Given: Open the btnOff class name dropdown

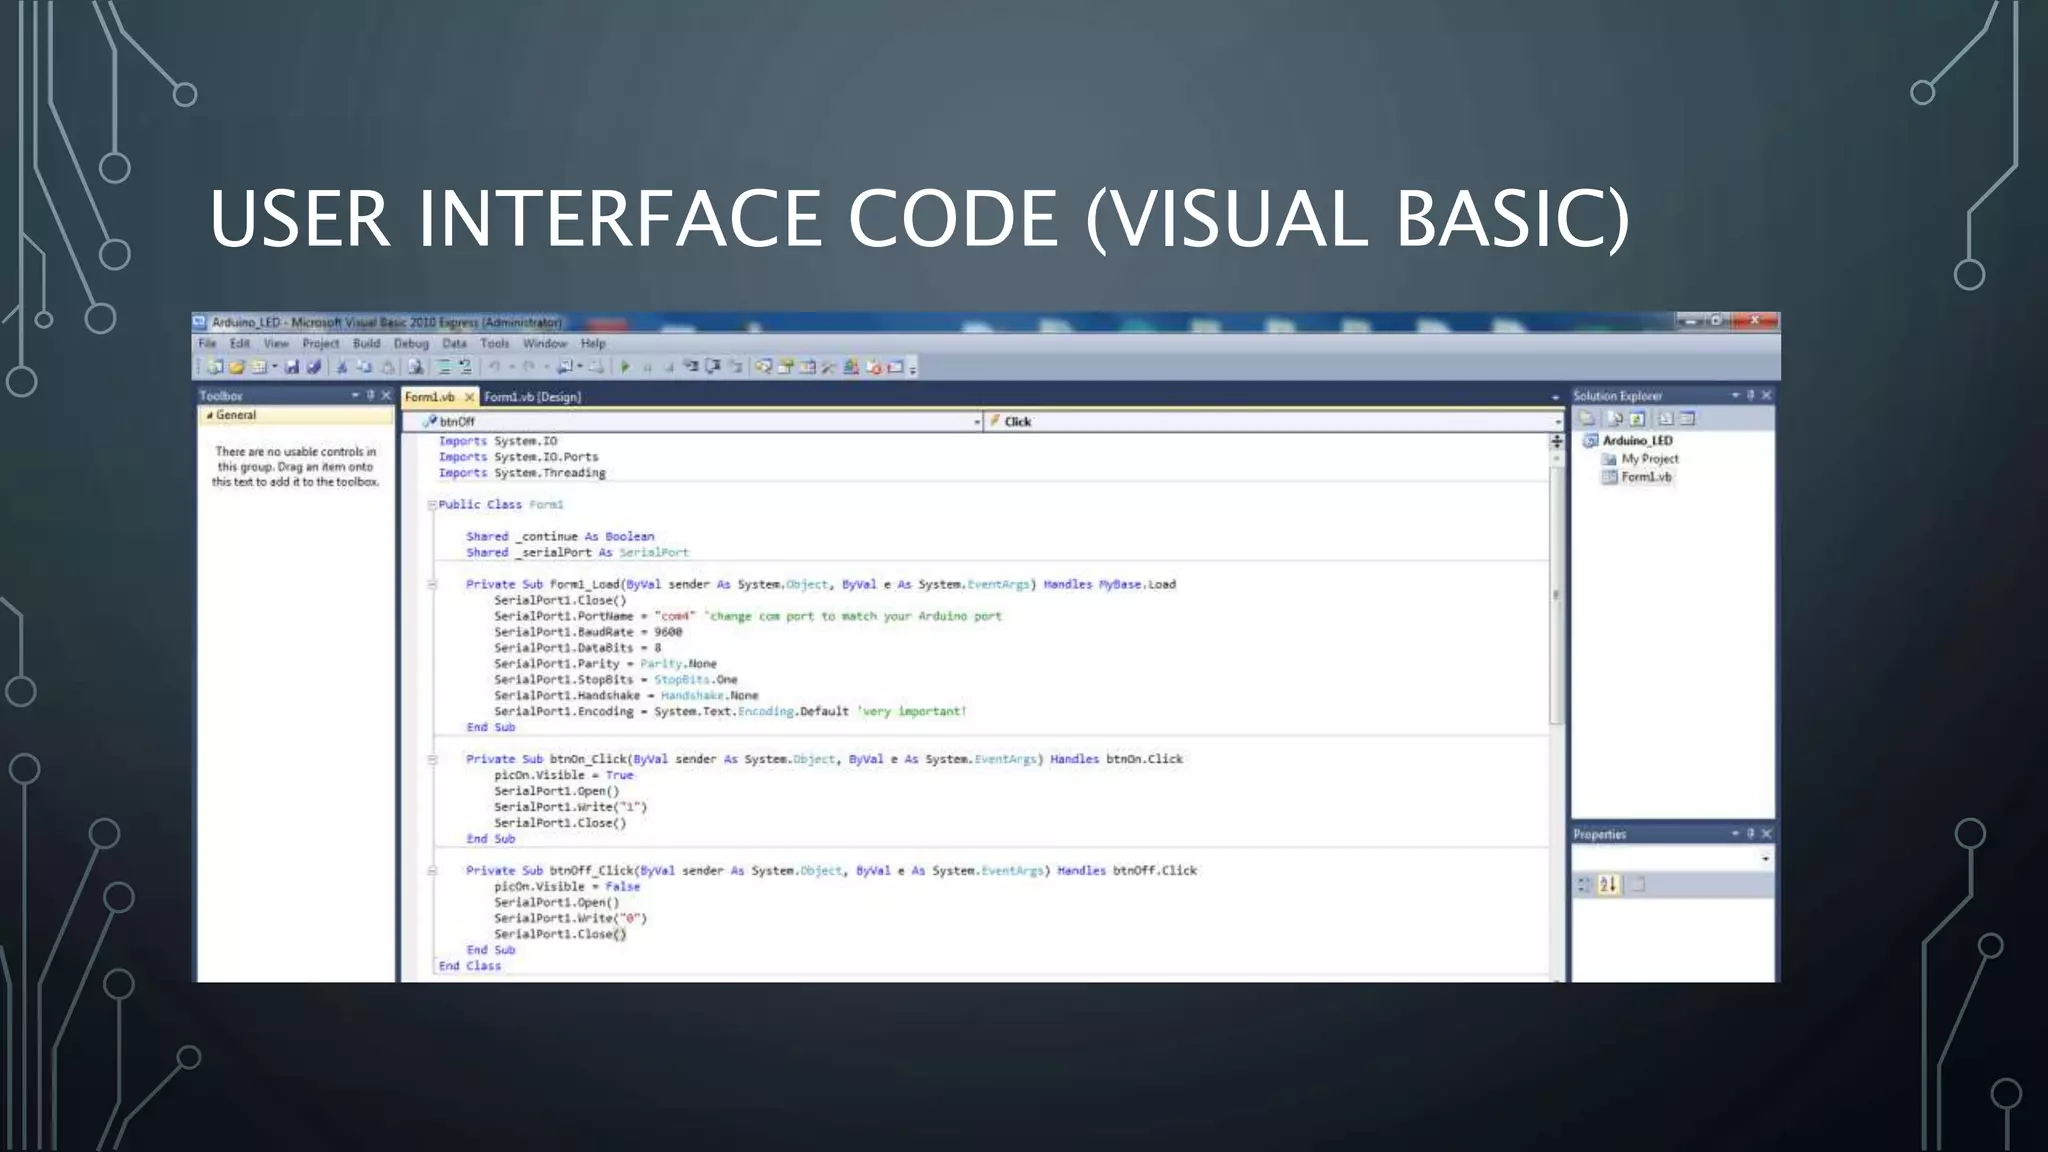Looking at the screenshot, I should coord(977,422).
